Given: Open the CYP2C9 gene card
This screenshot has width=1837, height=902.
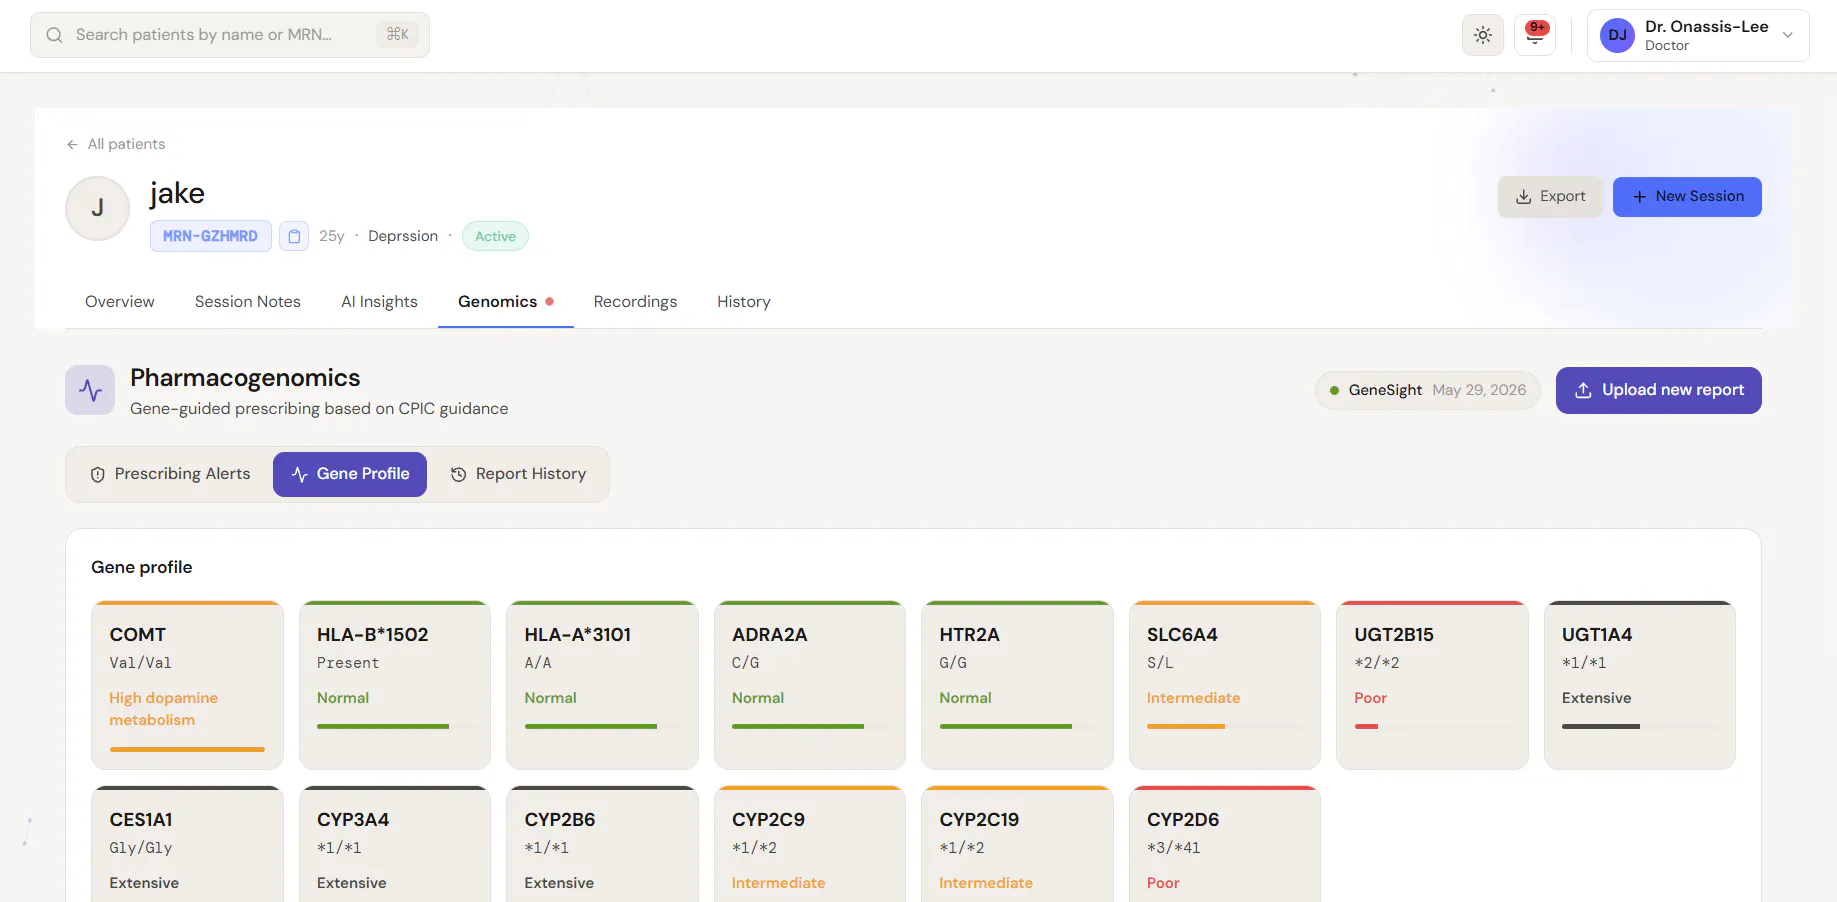Looking at the screenshot, I should (810, 844).
